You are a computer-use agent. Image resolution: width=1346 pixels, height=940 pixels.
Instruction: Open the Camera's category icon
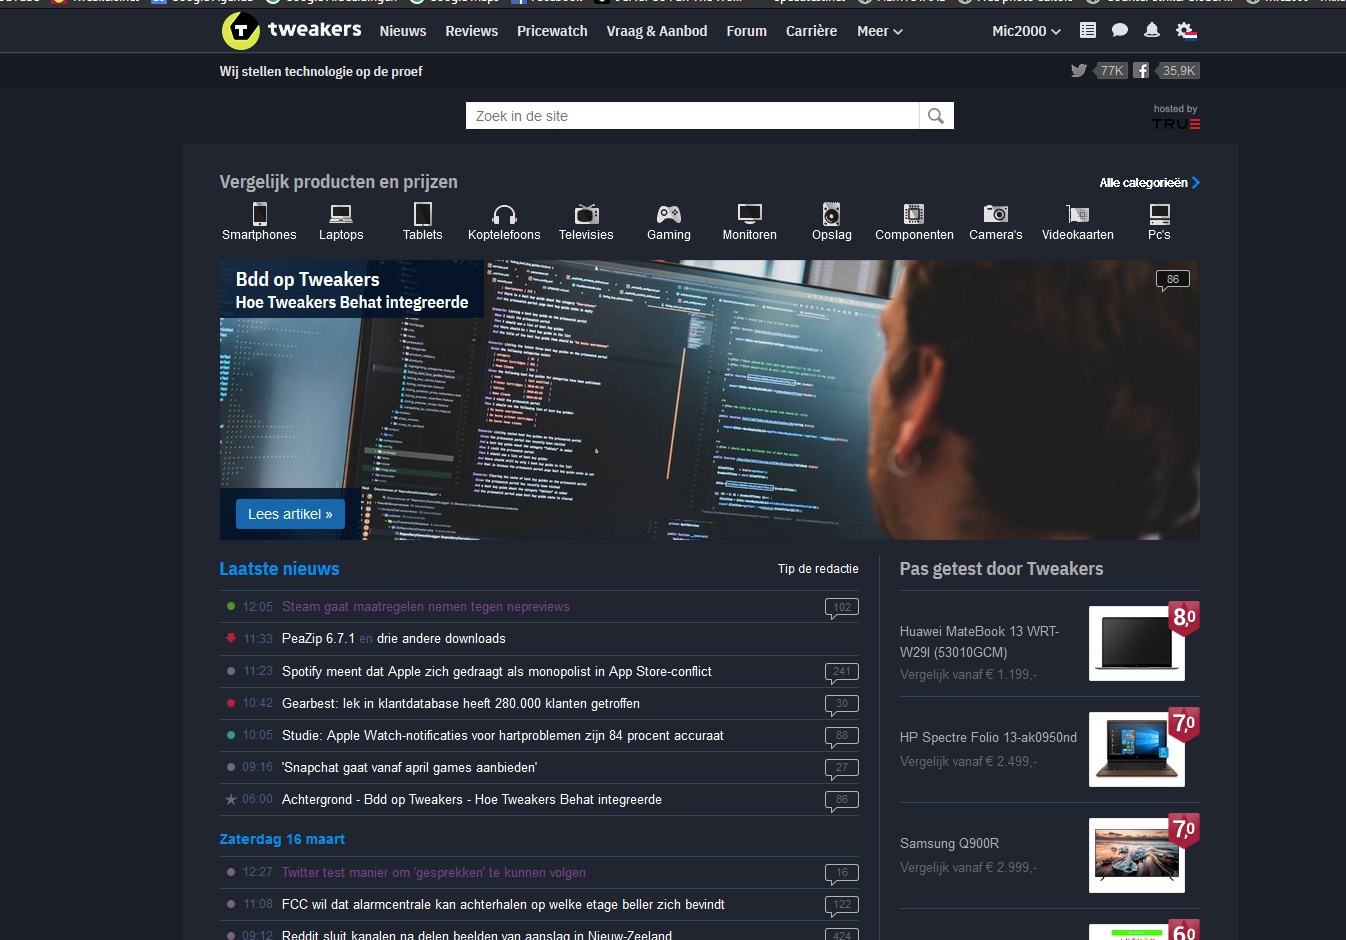click(996, 213)
